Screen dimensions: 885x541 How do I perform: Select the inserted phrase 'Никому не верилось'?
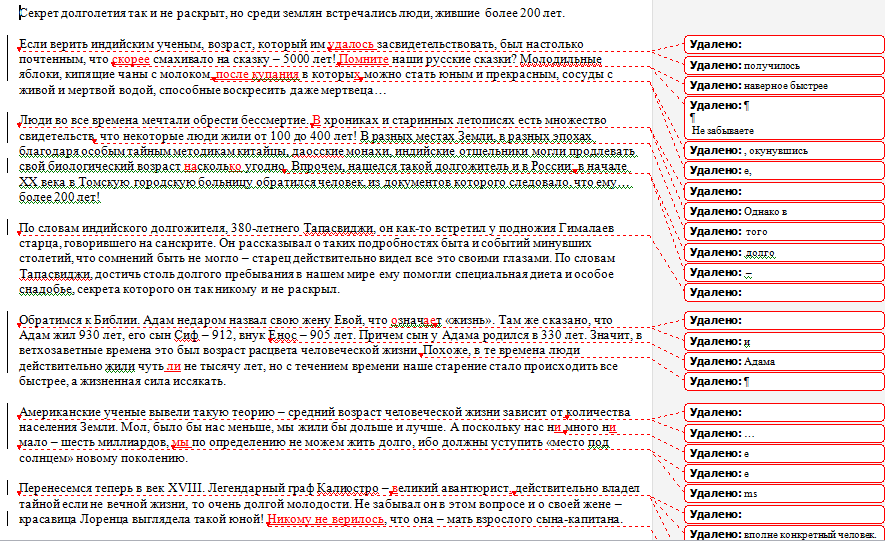point(326,519)
